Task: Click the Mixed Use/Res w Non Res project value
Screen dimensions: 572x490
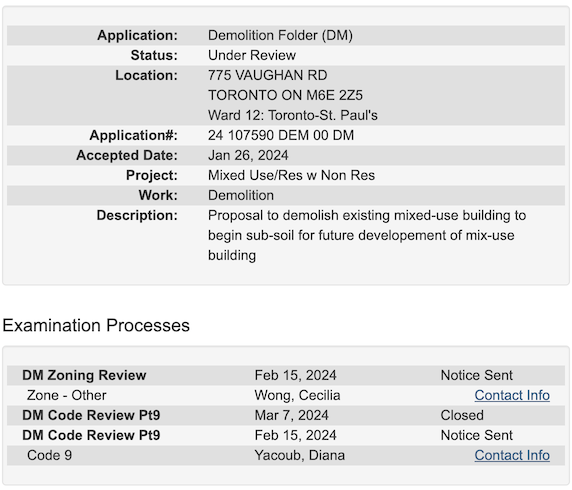Action: pos(291,175)
